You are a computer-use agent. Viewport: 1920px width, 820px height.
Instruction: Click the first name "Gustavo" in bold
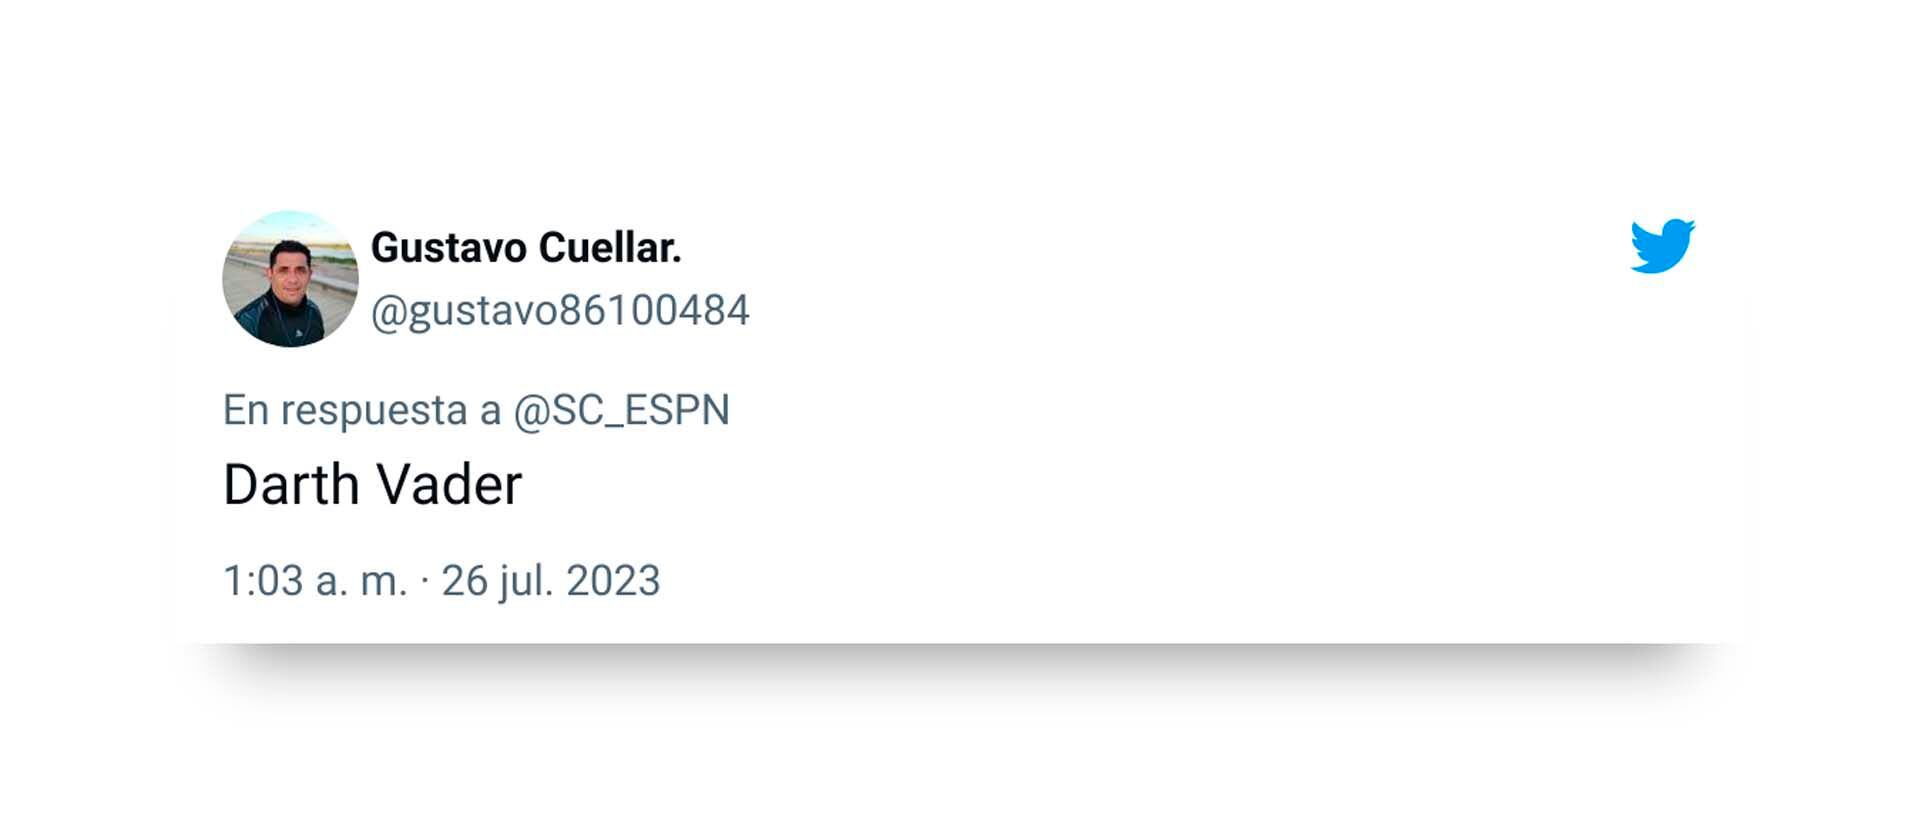point(449,248)
